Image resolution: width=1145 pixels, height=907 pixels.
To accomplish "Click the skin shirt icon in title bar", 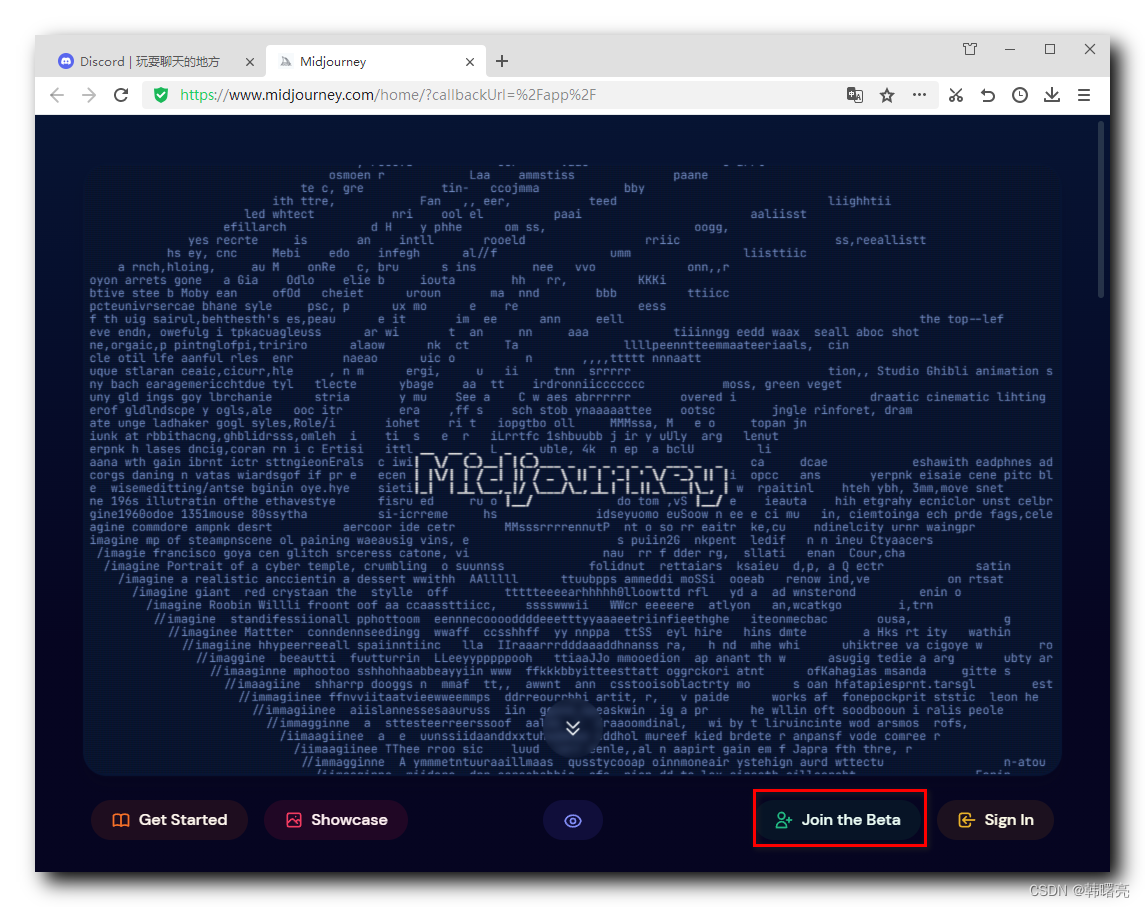I will (970, 49).
